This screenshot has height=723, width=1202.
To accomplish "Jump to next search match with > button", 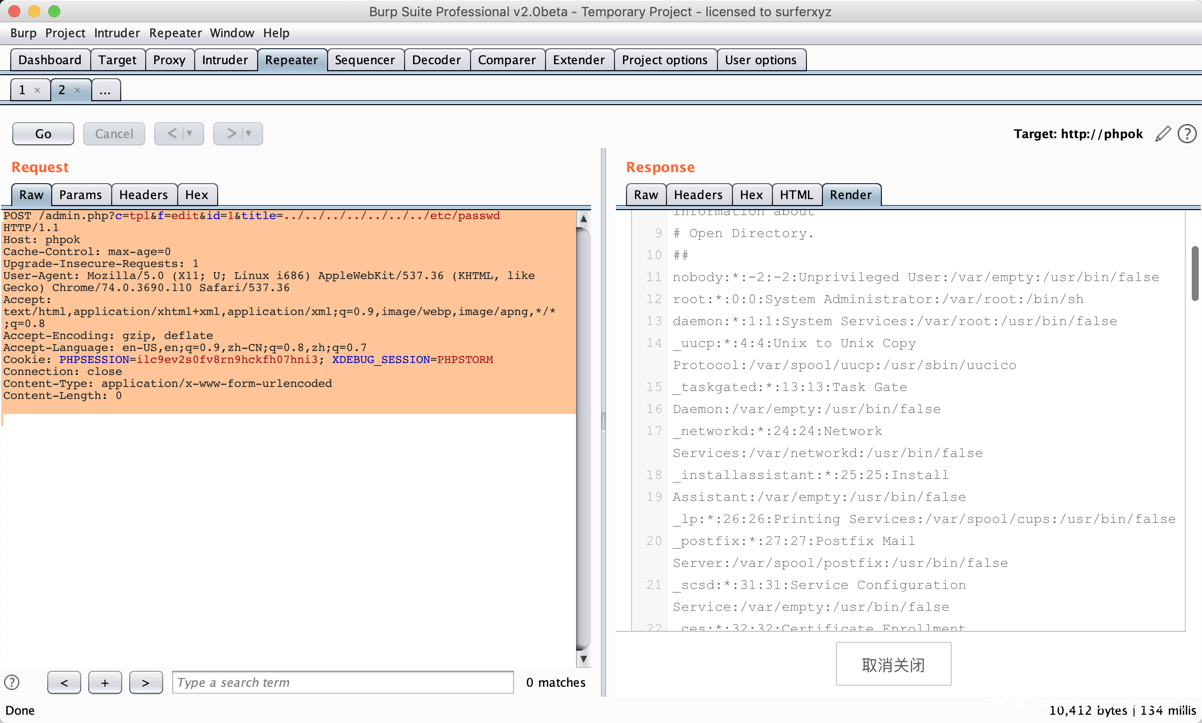I will 145,683.
